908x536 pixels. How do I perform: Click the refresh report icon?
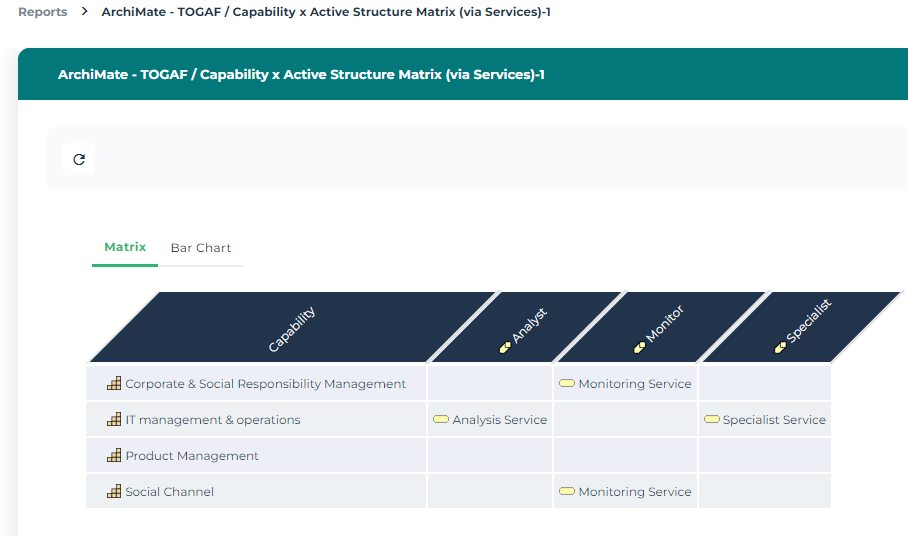[x=79, y=159]
